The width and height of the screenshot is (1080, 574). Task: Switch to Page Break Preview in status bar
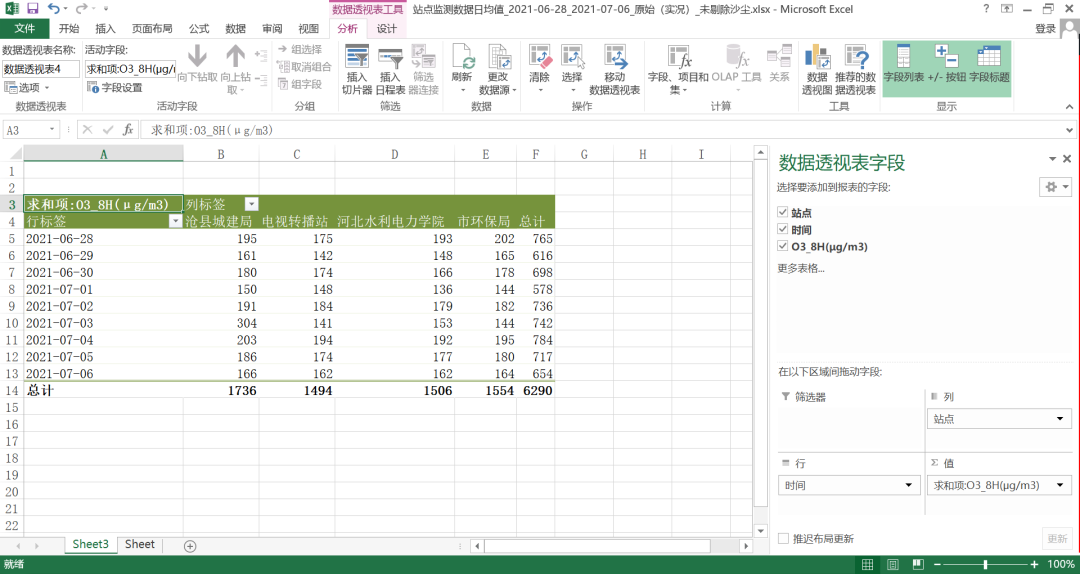917,564
